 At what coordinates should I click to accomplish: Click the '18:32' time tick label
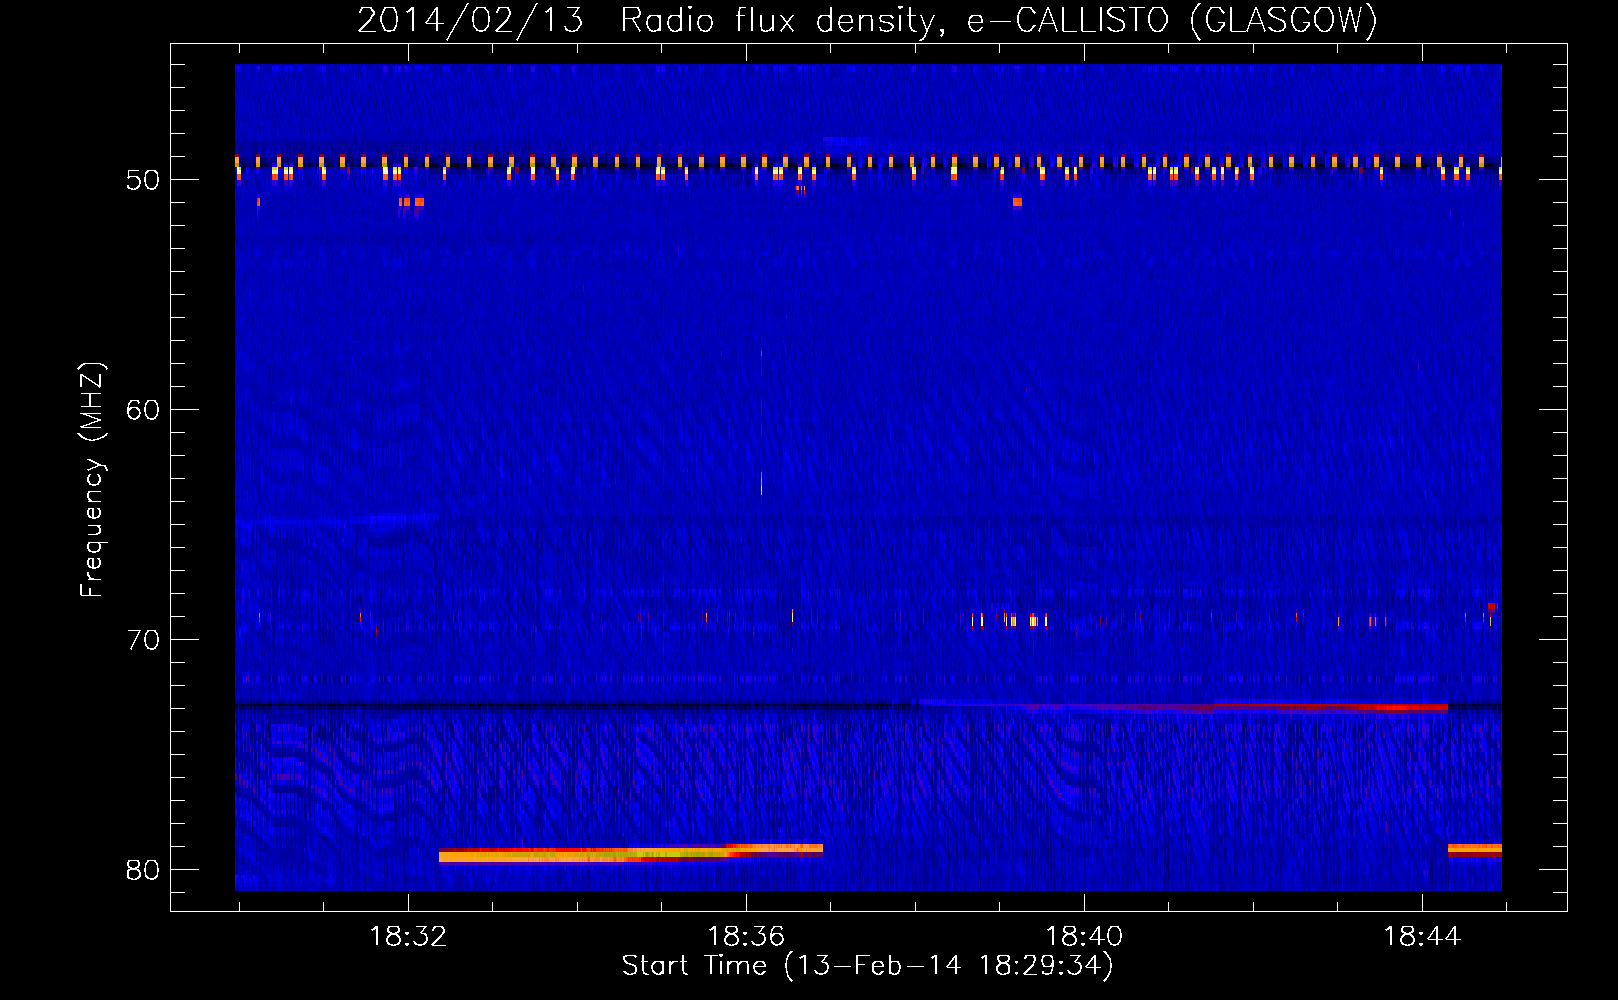coord(408,937)
